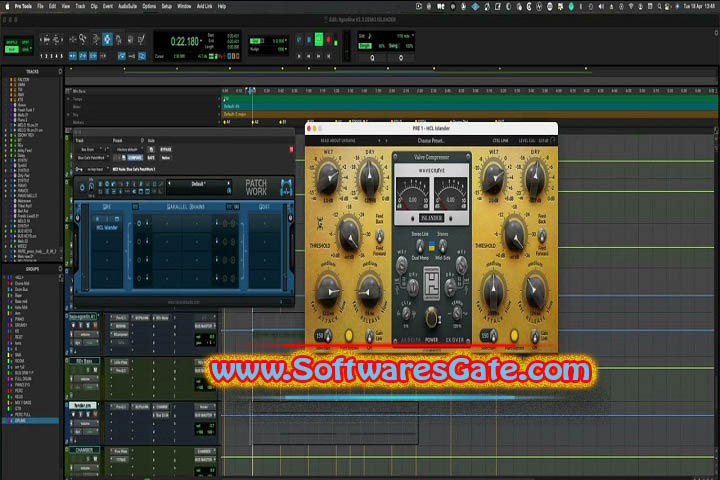720x480 pixels.
Task: Toggle first parallel chain power button
Action: 139,223
